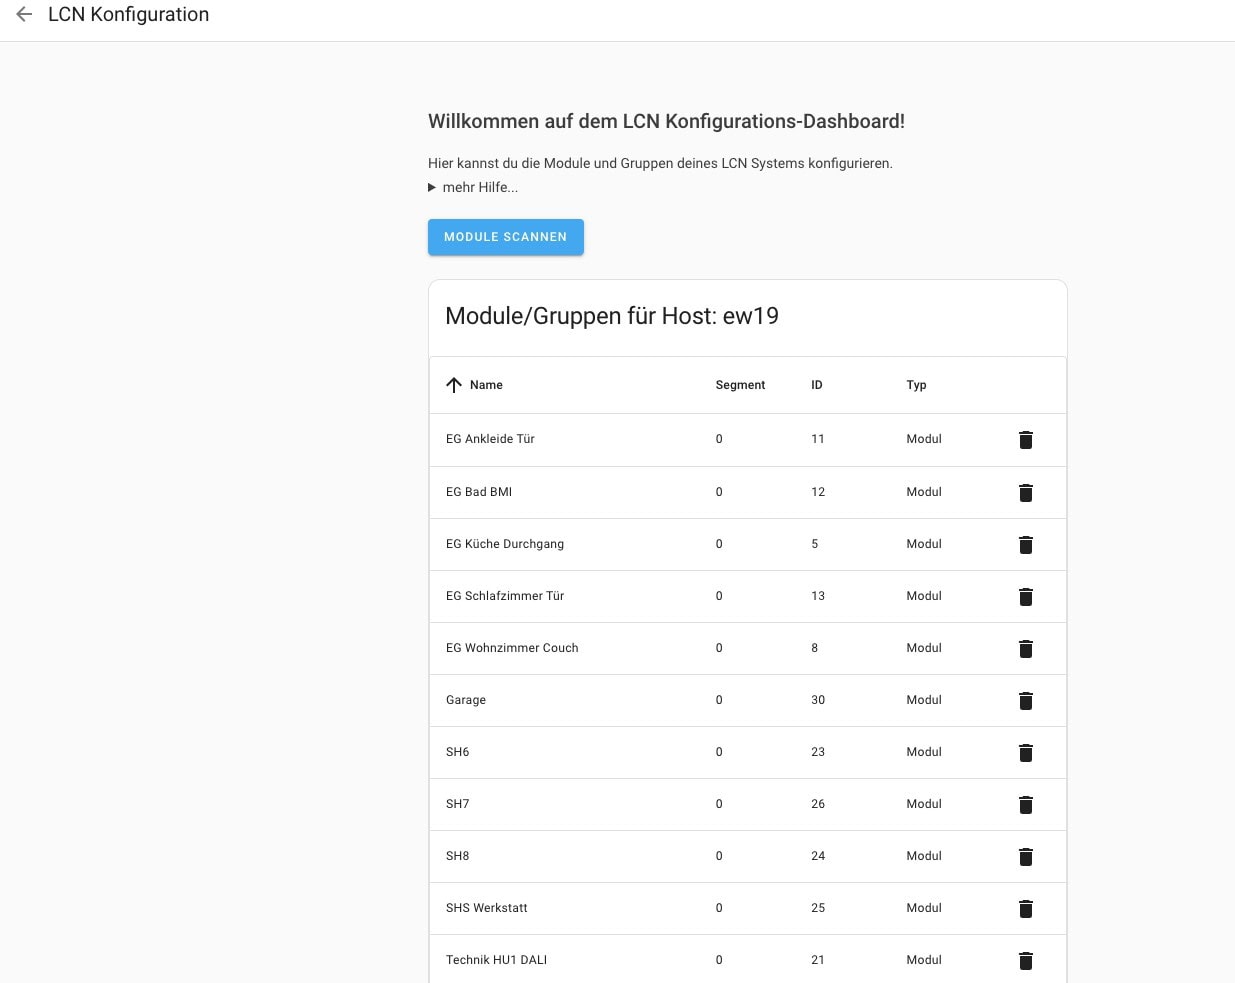This screenshot has height=983, width=1235.
Task: Delete the SH7 module
Action: point(1025,805)
